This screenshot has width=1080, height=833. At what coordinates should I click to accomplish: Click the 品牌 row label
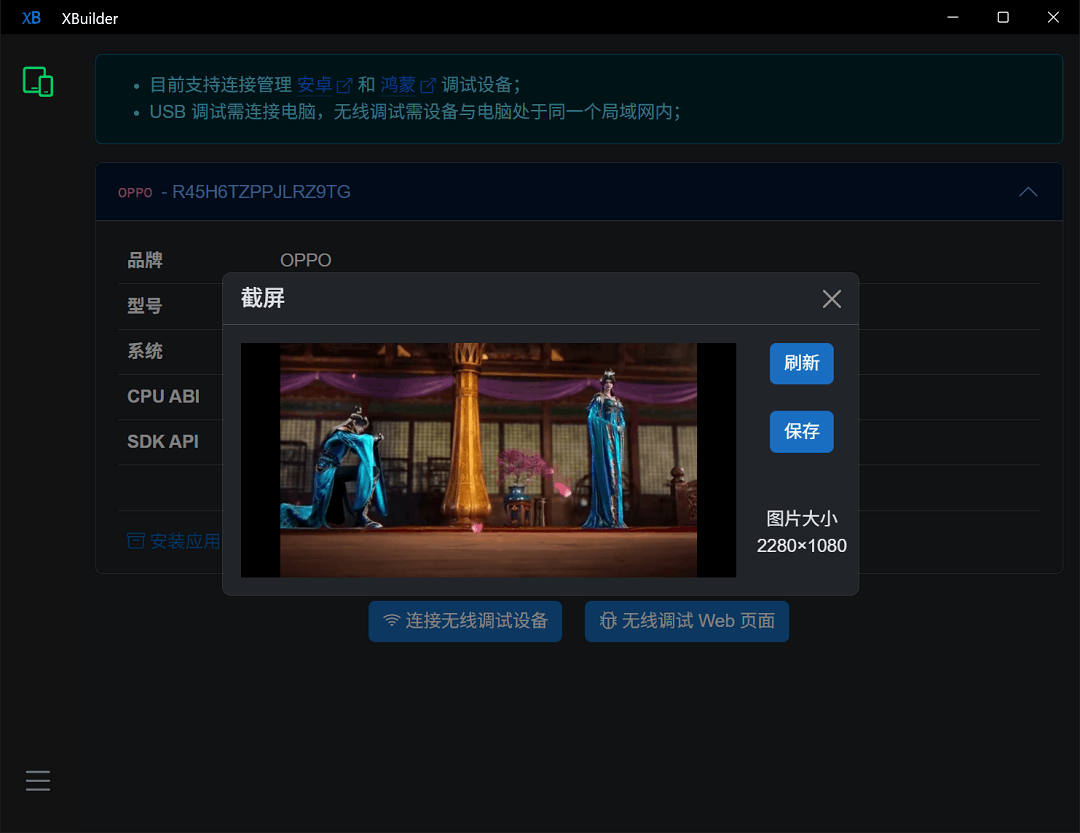point(145,260)
